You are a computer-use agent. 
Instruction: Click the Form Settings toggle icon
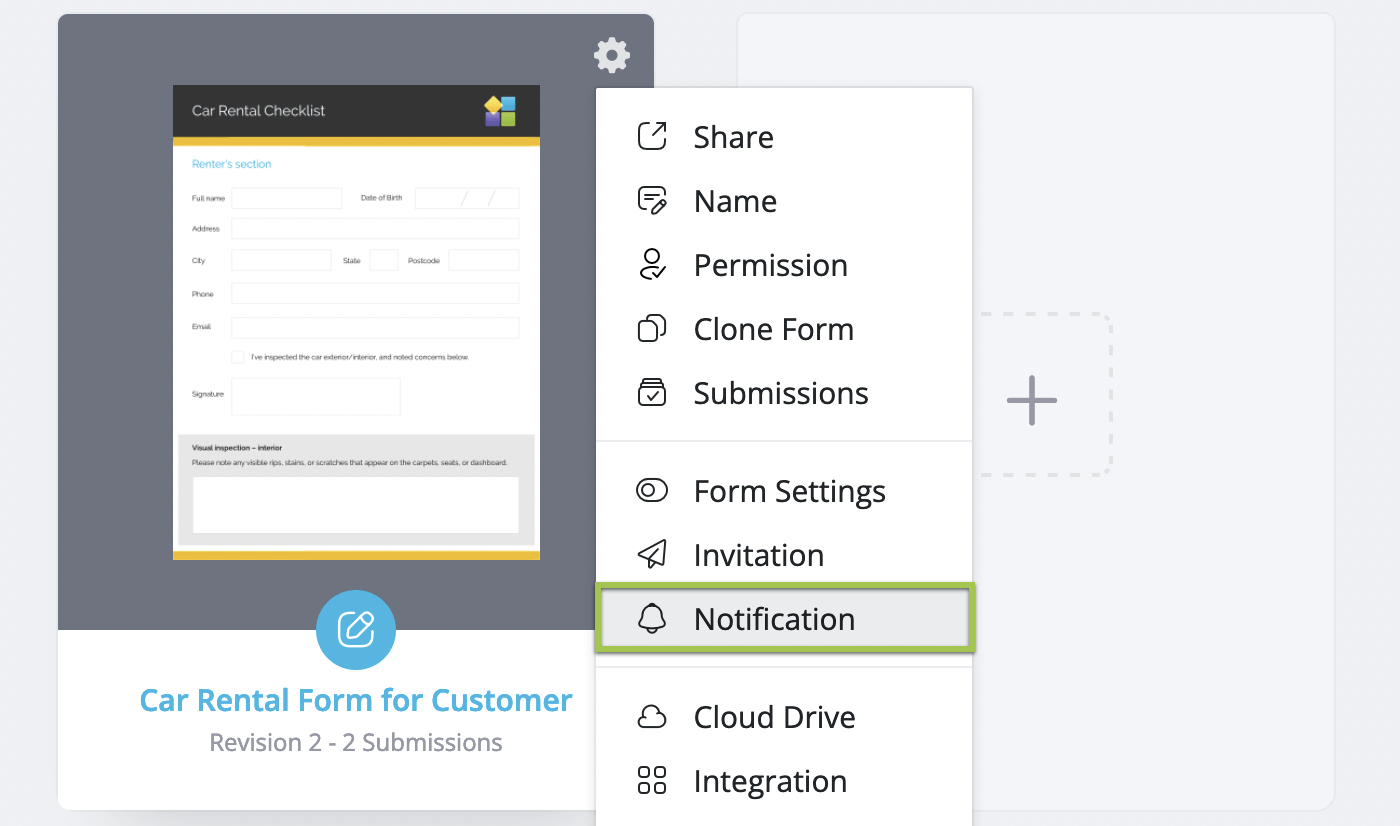[652, 490]
